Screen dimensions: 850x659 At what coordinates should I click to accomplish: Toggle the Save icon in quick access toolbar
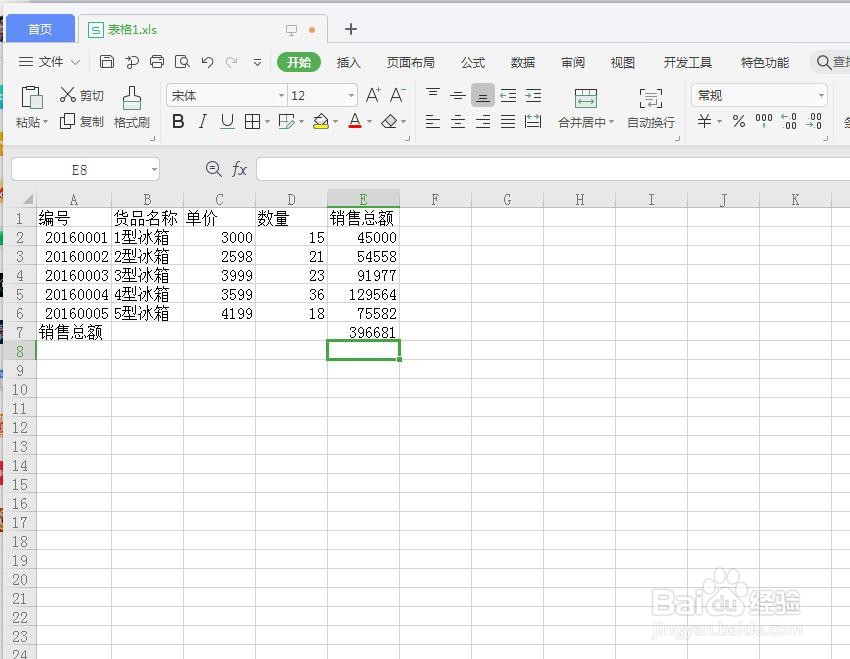click(x=107, y=61)
